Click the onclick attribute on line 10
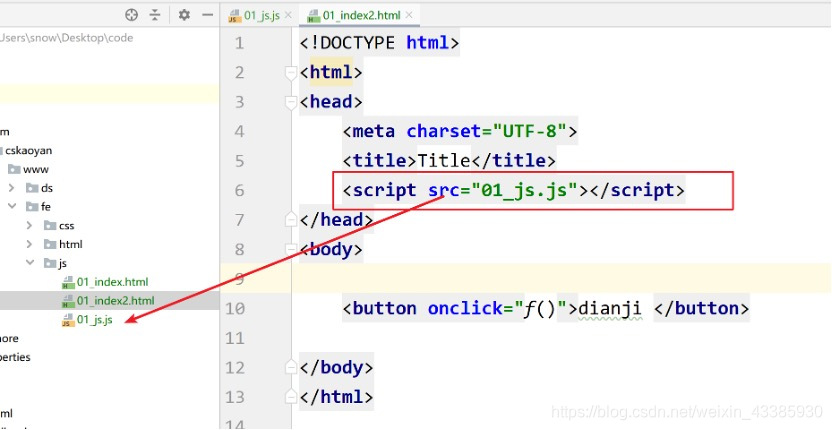 pyautogui.click(x=465, y=308)
